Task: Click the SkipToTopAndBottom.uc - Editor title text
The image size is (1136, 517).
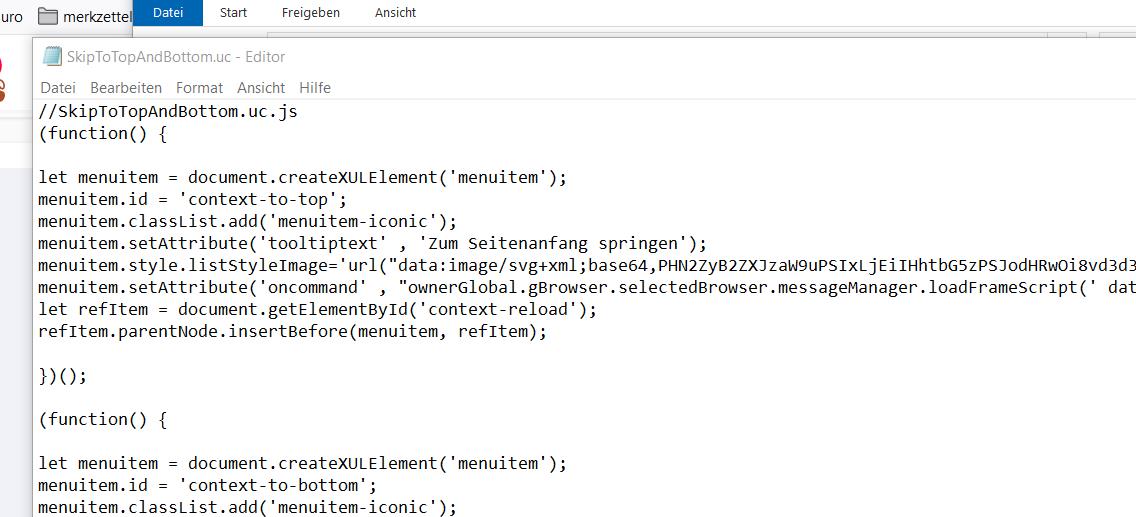Action: pyautogui.click(x=176, y=57)
